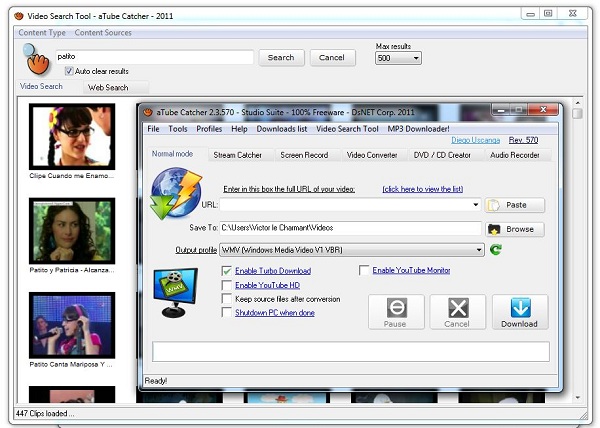Click the Pause button

pos(396,312)
